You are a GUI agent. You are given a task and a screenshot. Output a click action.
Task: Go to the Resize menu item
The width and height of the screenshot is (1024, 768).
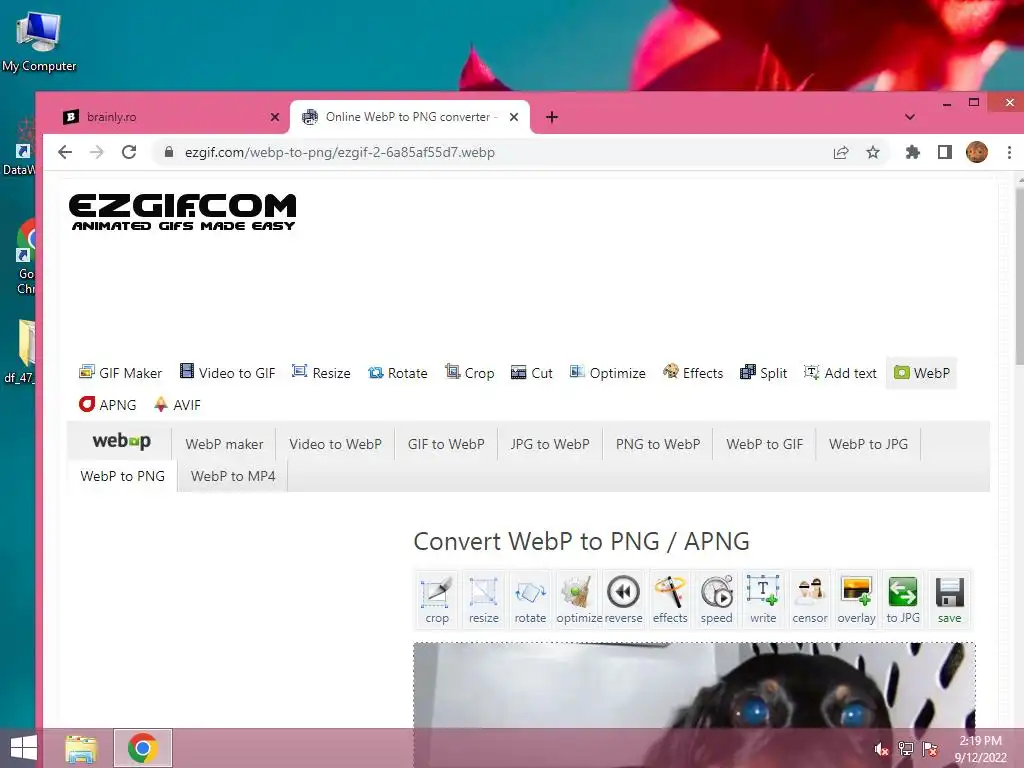[x=321, y=373]
